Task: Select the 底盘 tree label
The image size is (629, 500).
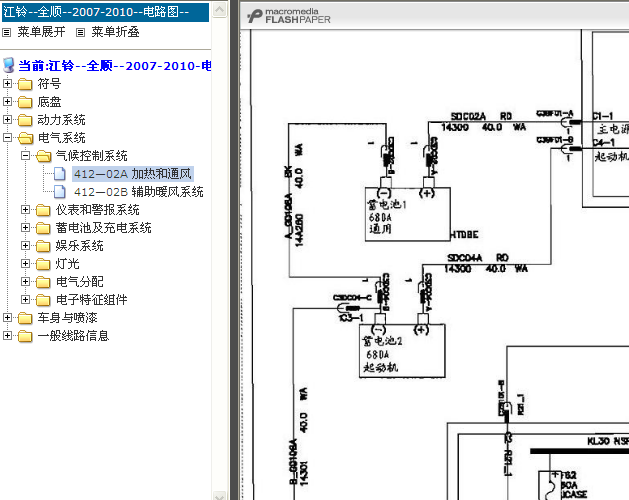Action: pos(49,102)
